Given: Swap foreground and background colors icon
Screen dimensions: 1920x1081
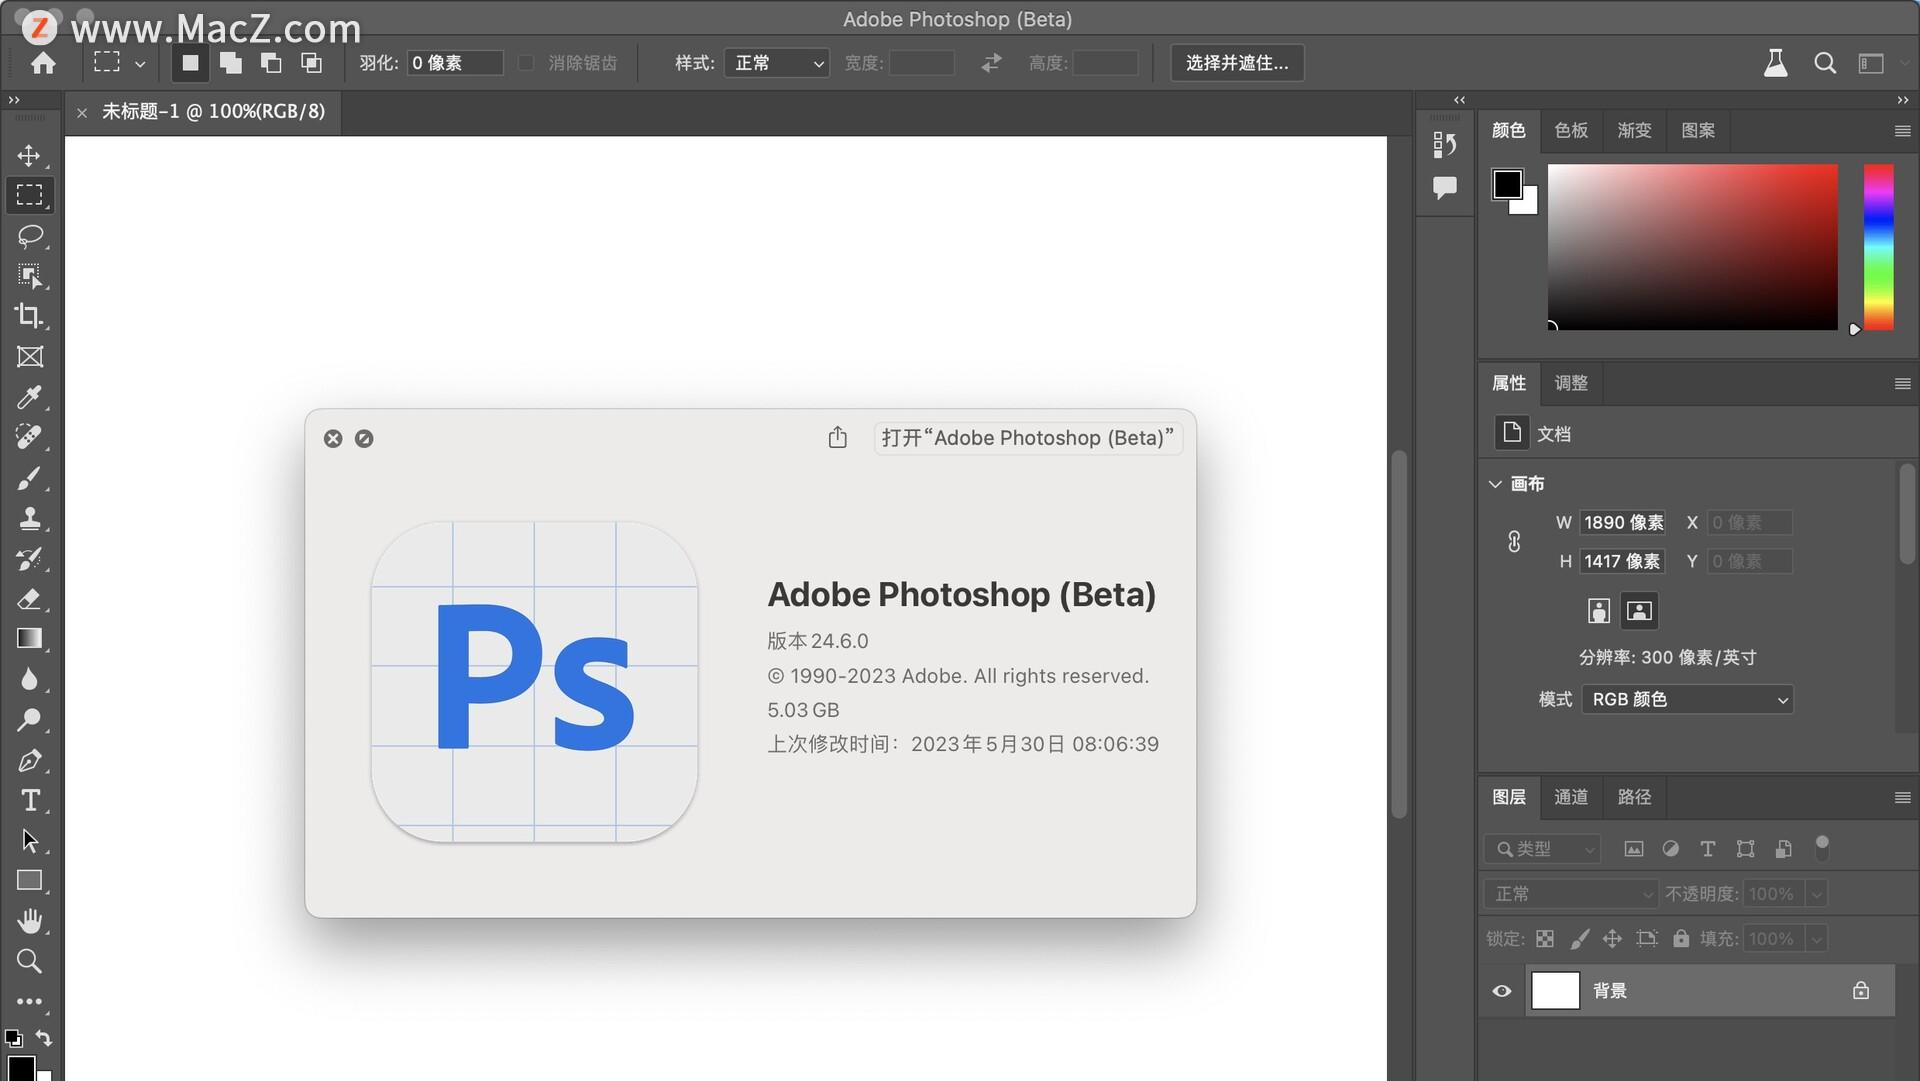Looking at the screenshot, I should pos(44,1037).
